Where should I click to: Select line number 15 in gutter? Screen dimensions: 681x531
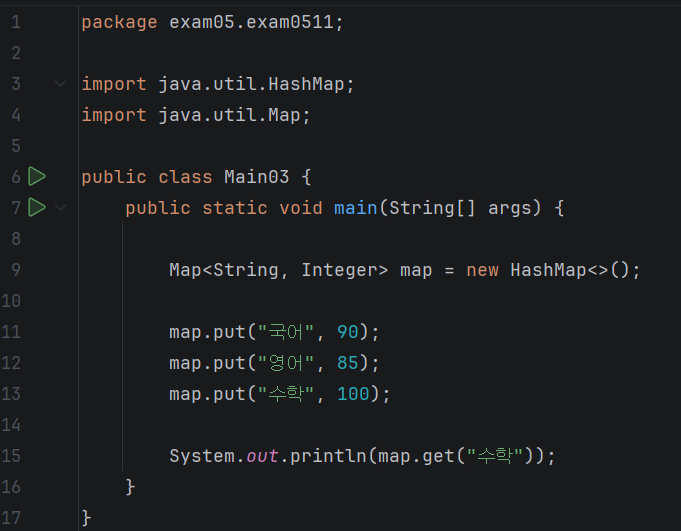(x=11, y=455)
